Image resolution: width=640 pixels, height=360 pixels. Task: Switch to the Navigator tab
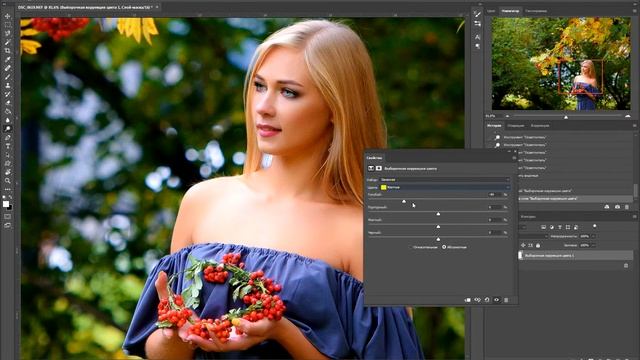tap(510, 11)
